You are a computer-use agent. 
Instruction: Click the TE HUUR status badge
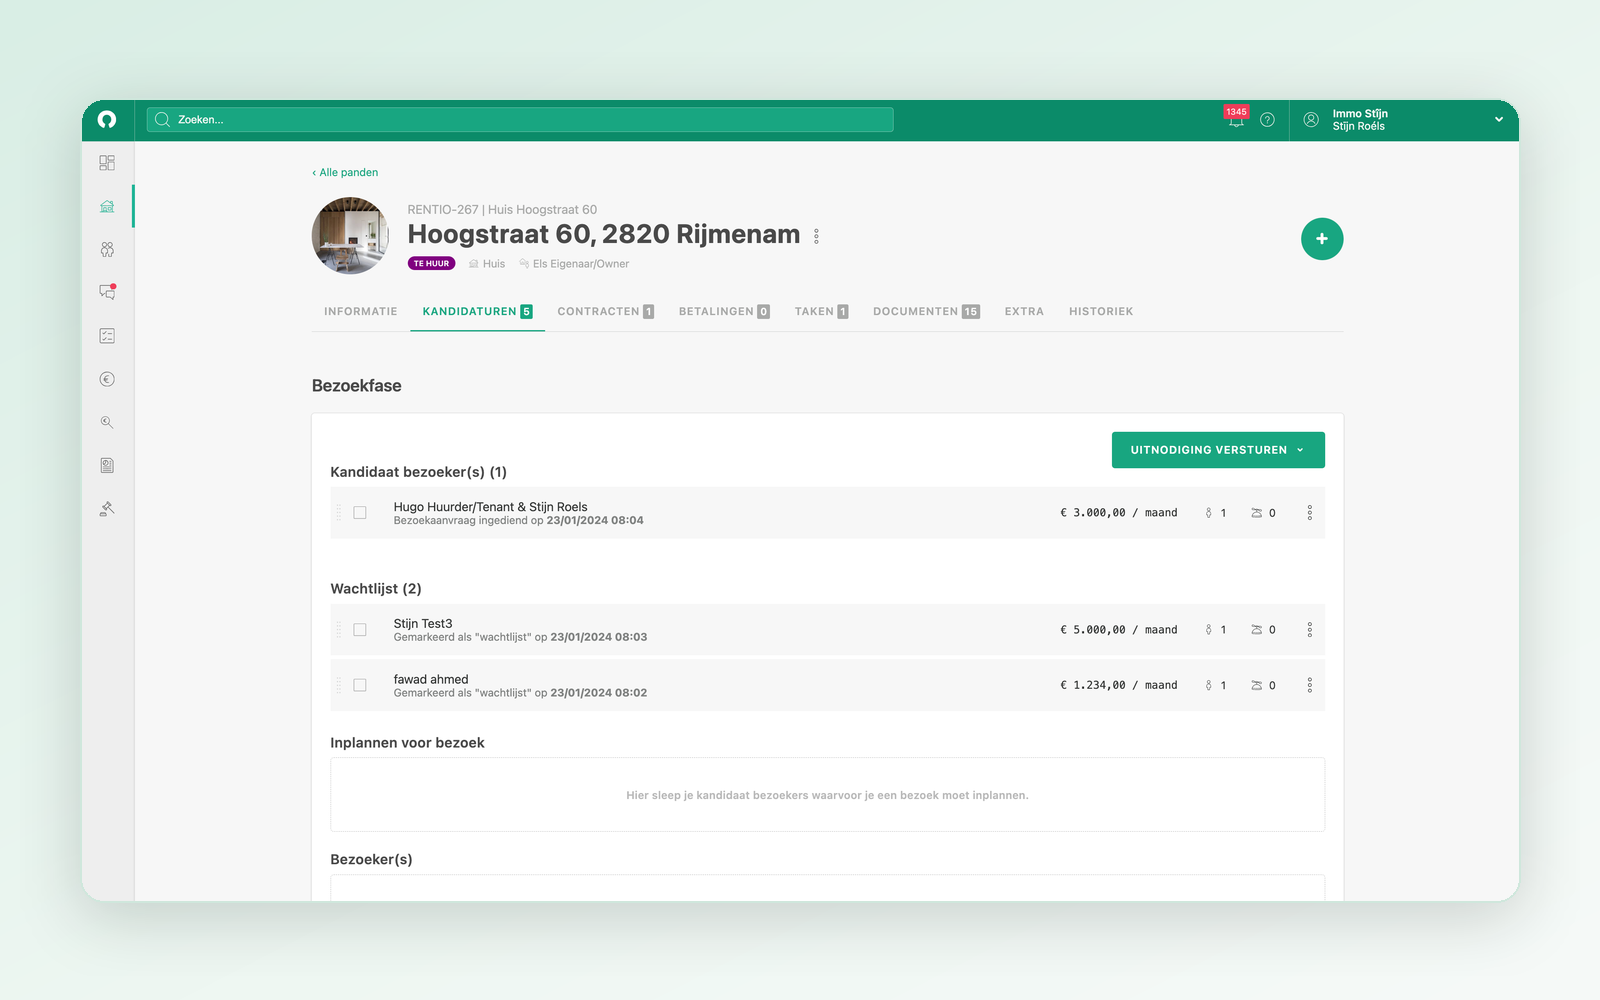[431, 264]
